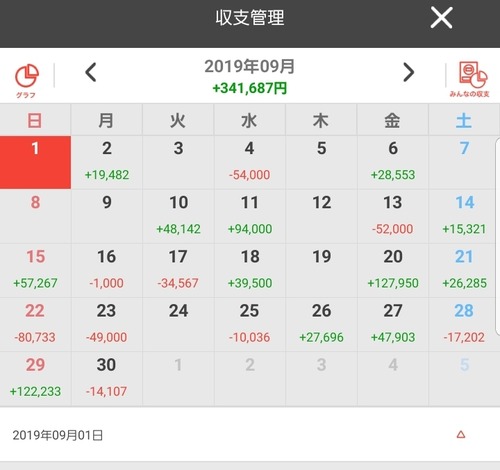Go to next month with right chevron

[409, 72]
